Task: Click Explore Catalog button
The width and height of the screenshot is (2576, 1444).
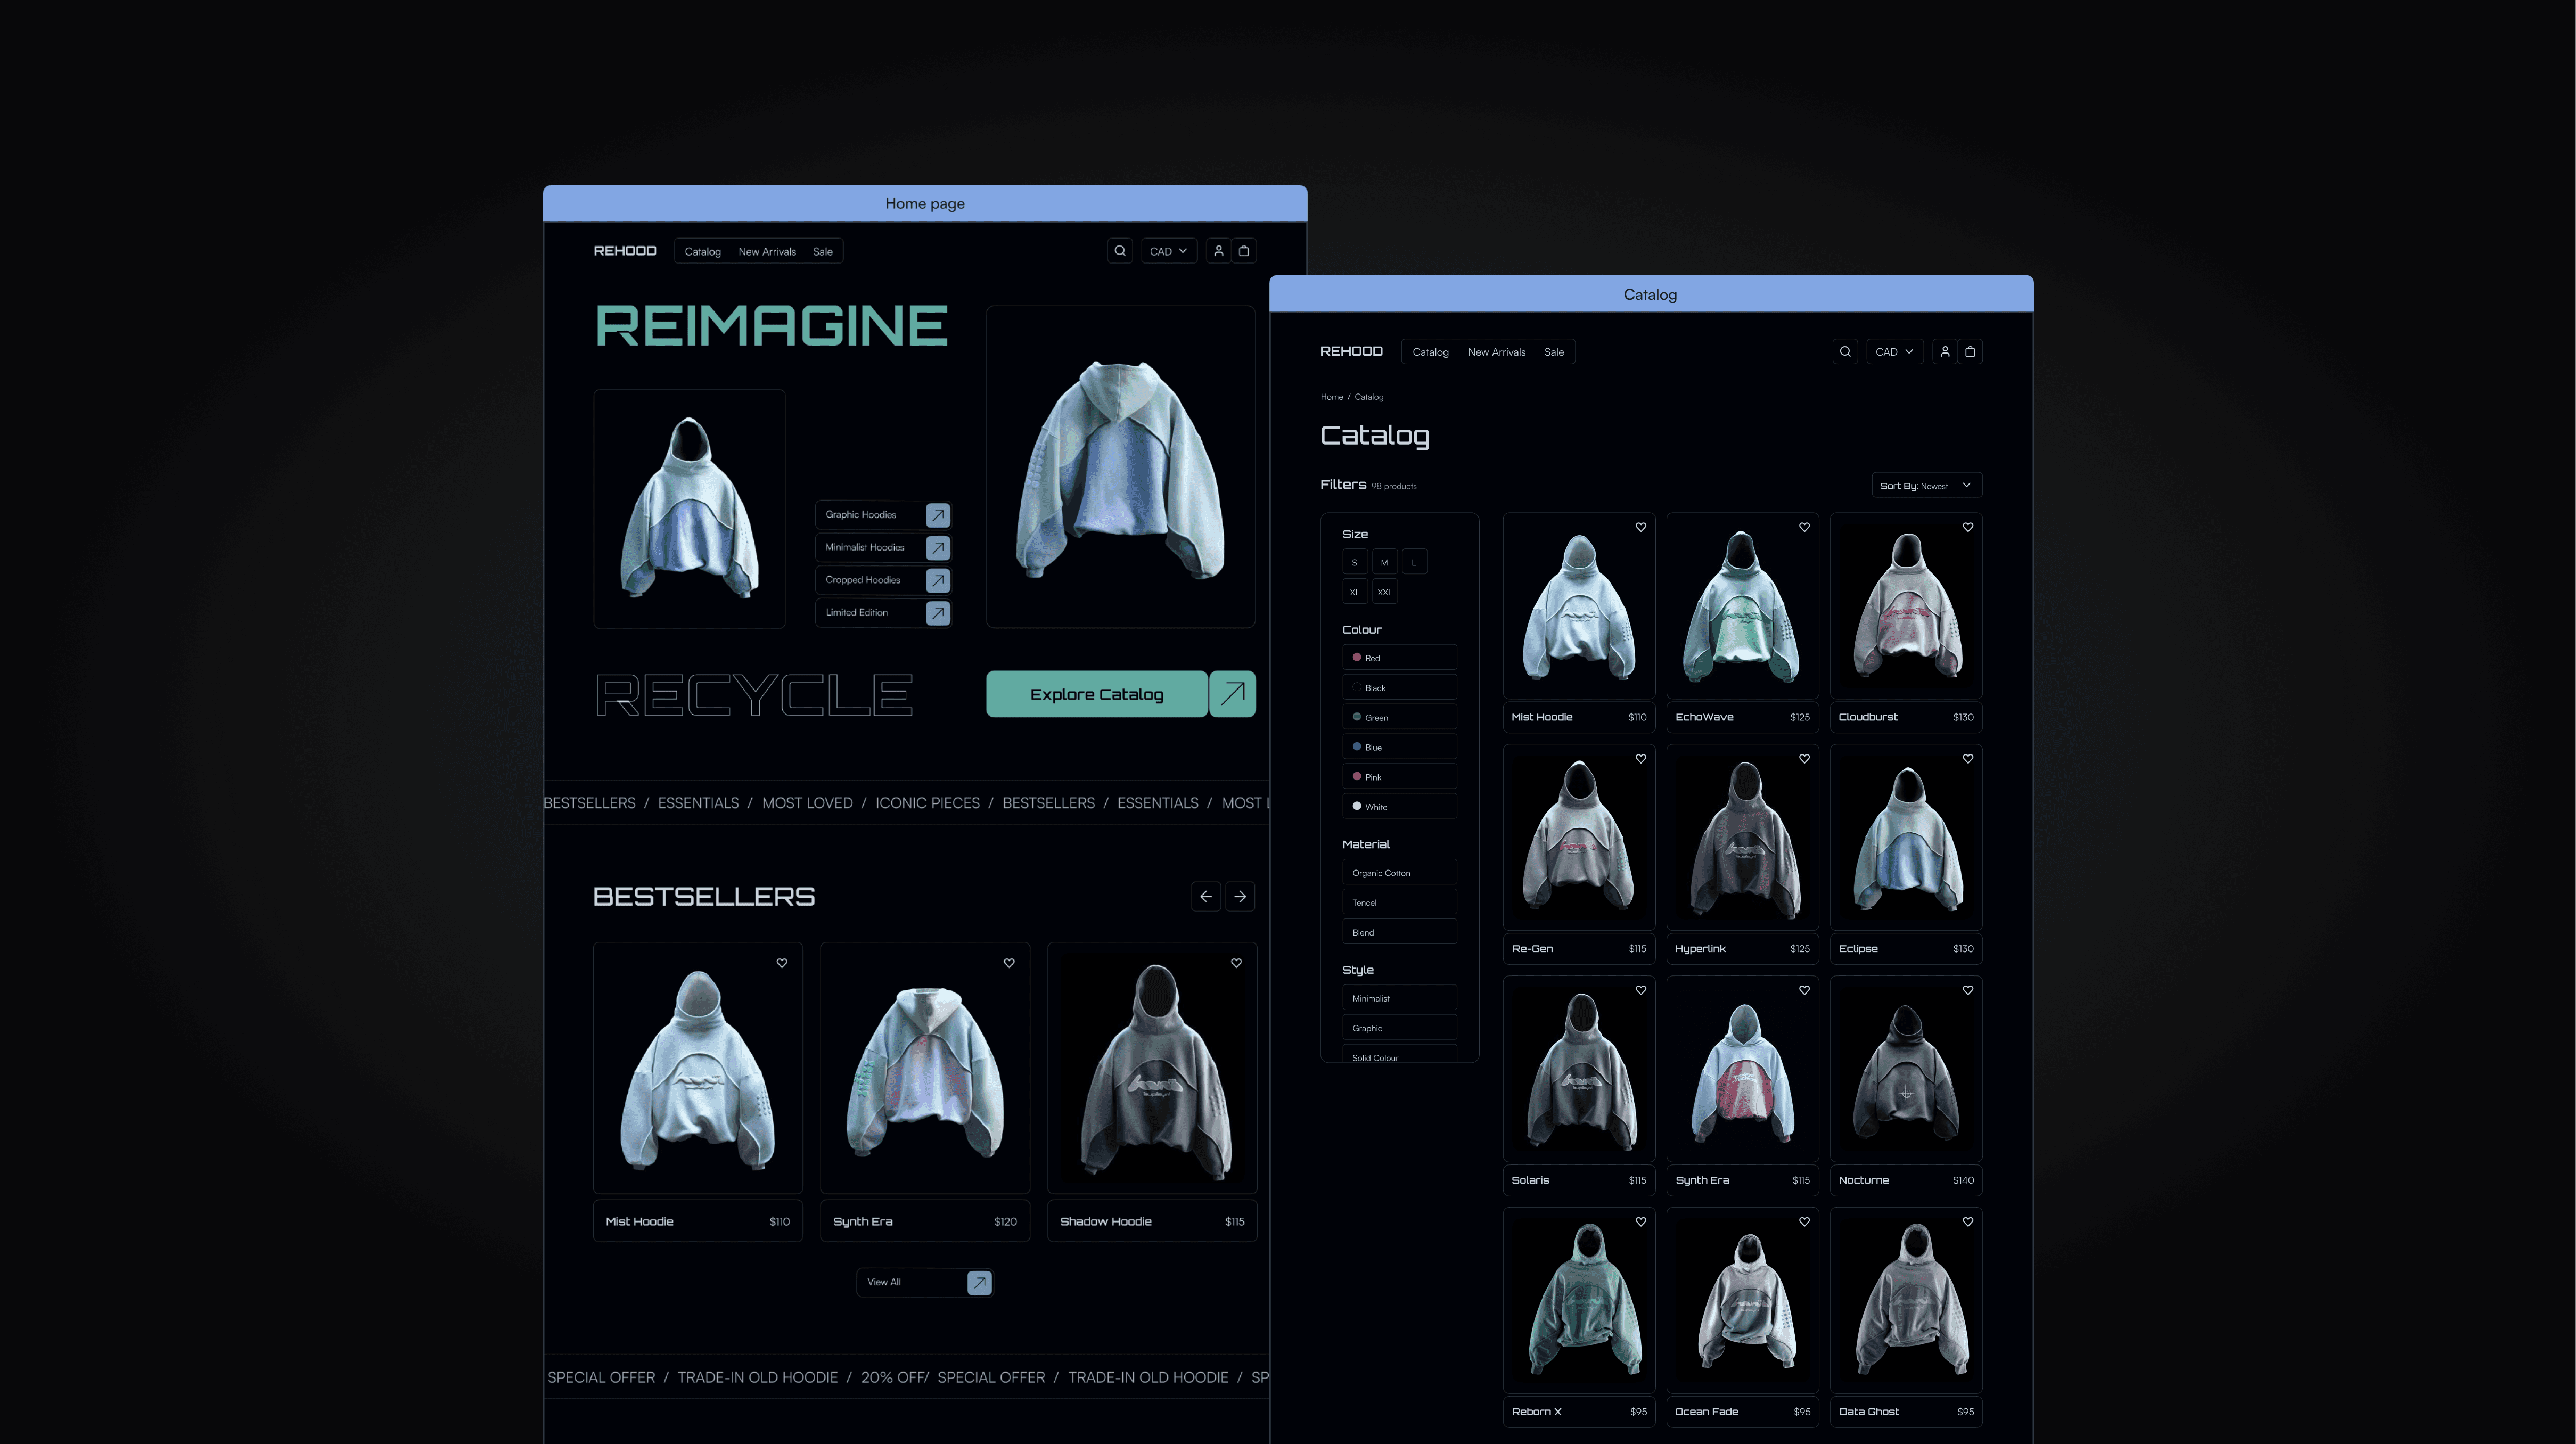Action: click(1096, 694)
